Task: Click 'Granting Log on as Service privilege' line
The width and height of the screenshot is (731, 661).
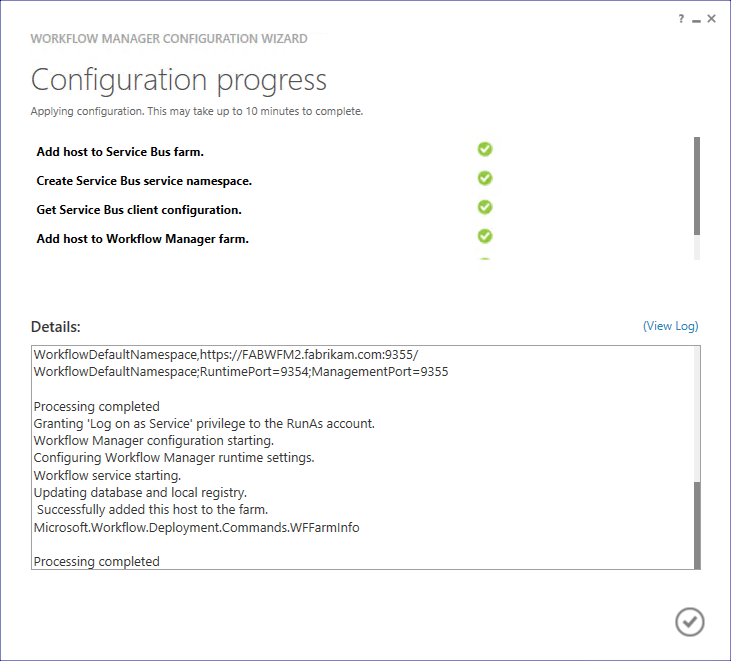Action: coord(204,424)
